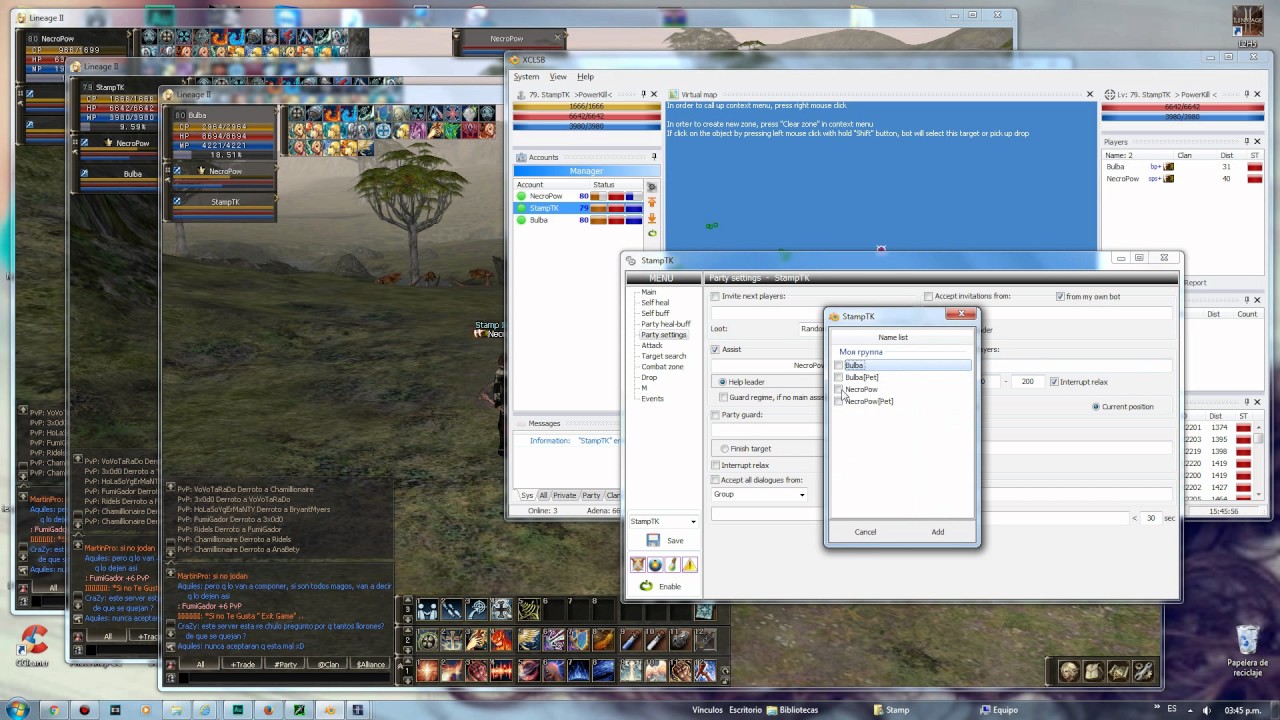
Task: Click Cancel in the Name list dialog
Action: [865, 532]
